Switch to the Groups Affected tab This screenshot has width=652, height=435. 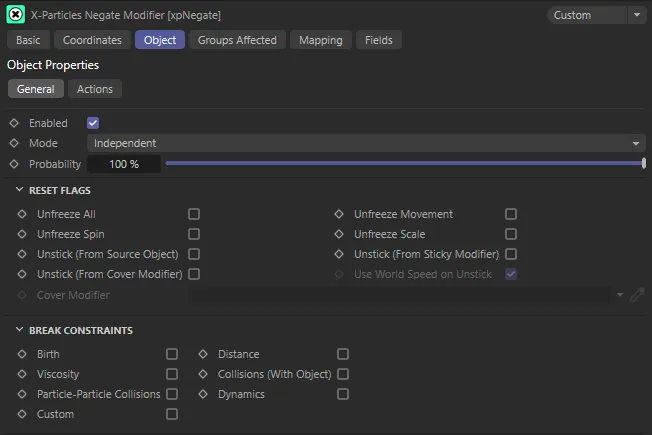237,40
